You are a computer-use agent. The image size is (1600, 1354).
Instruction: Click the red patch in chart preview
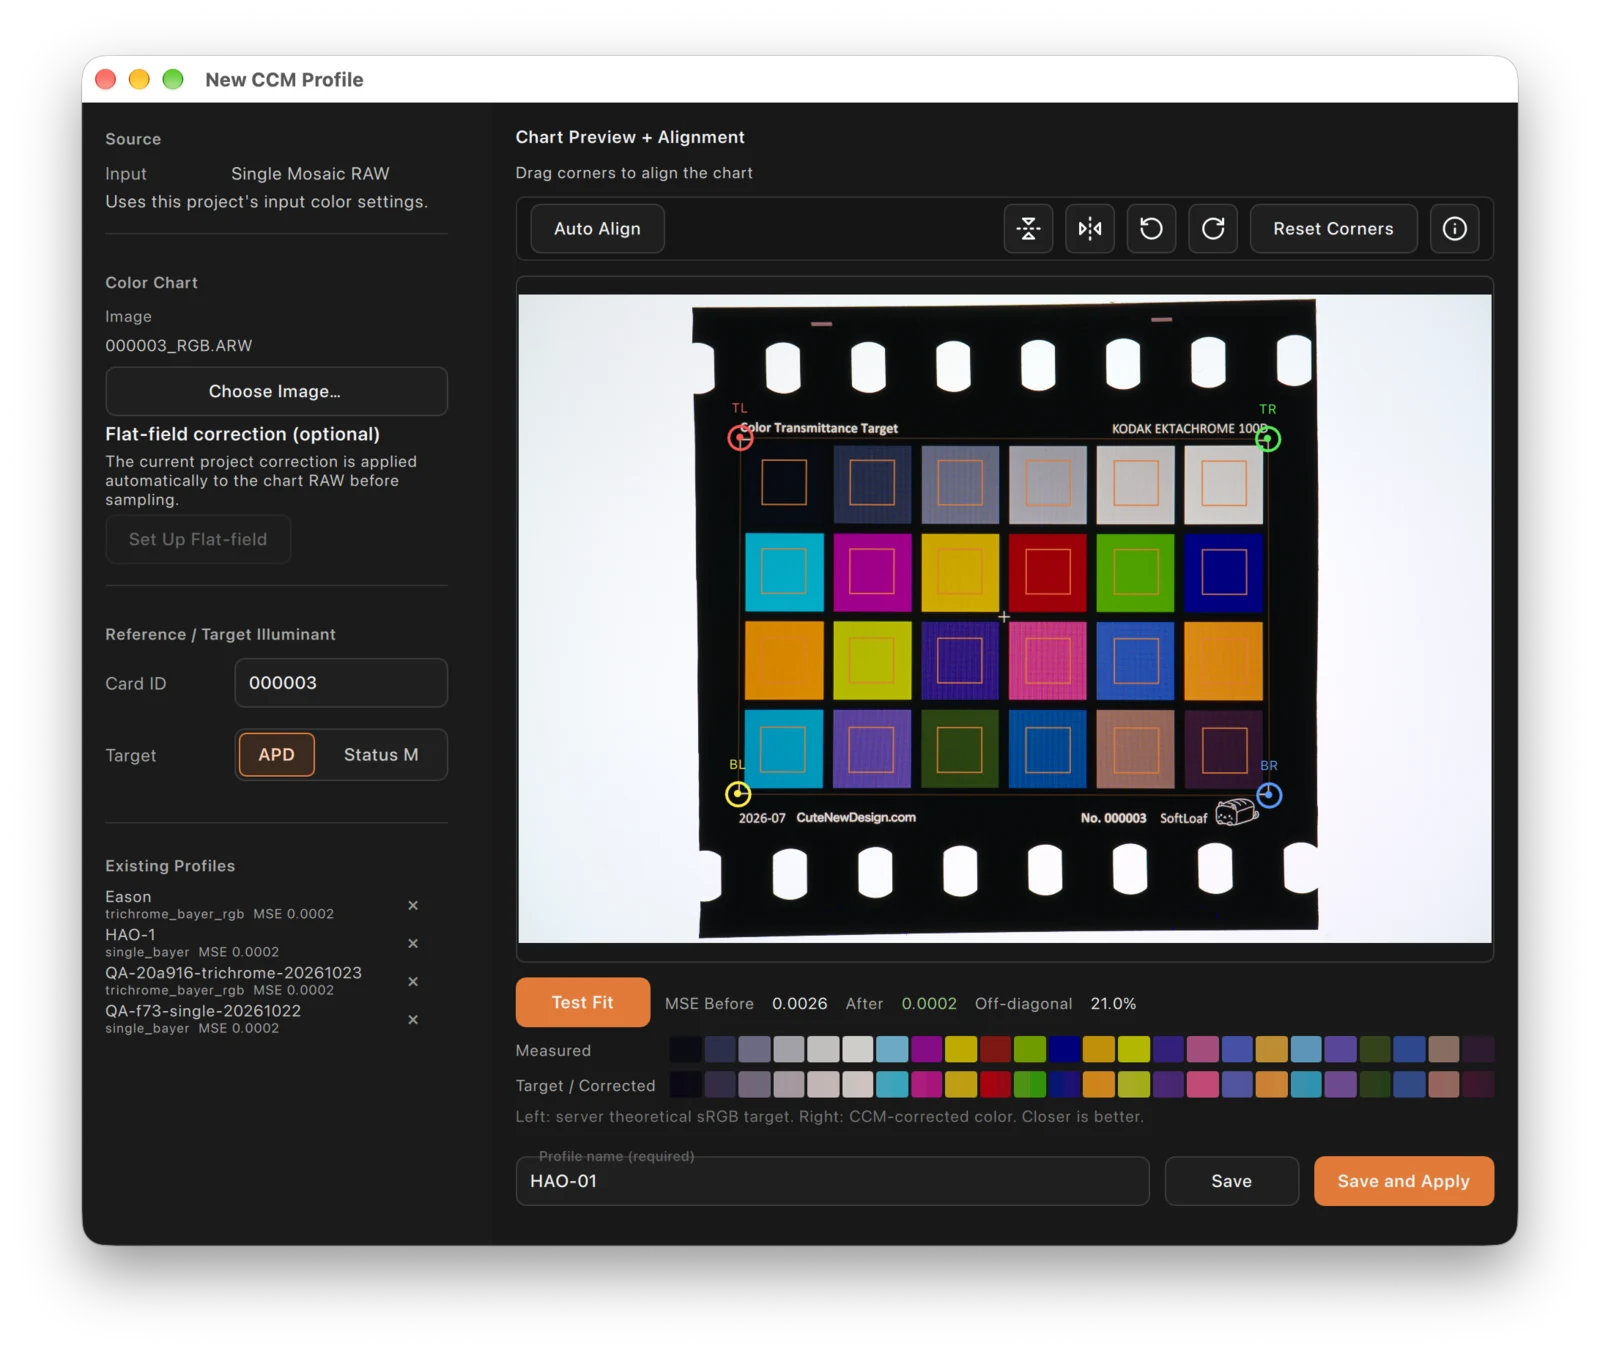1047,572
